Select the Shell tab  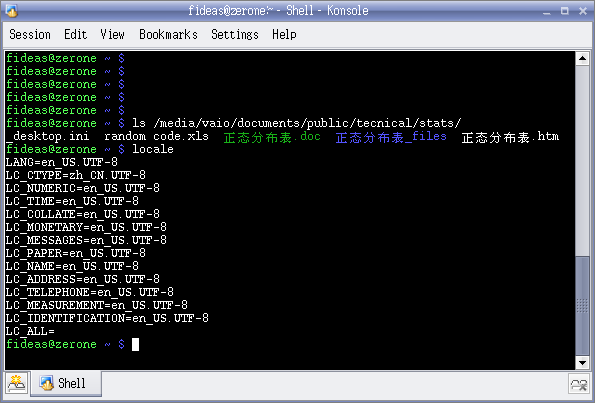click(66, 383)
